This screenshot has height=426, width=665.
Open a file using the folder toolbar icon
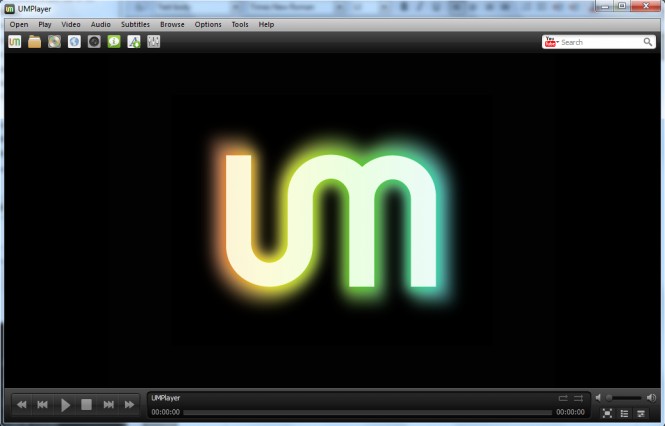click(x=34, y=42)
